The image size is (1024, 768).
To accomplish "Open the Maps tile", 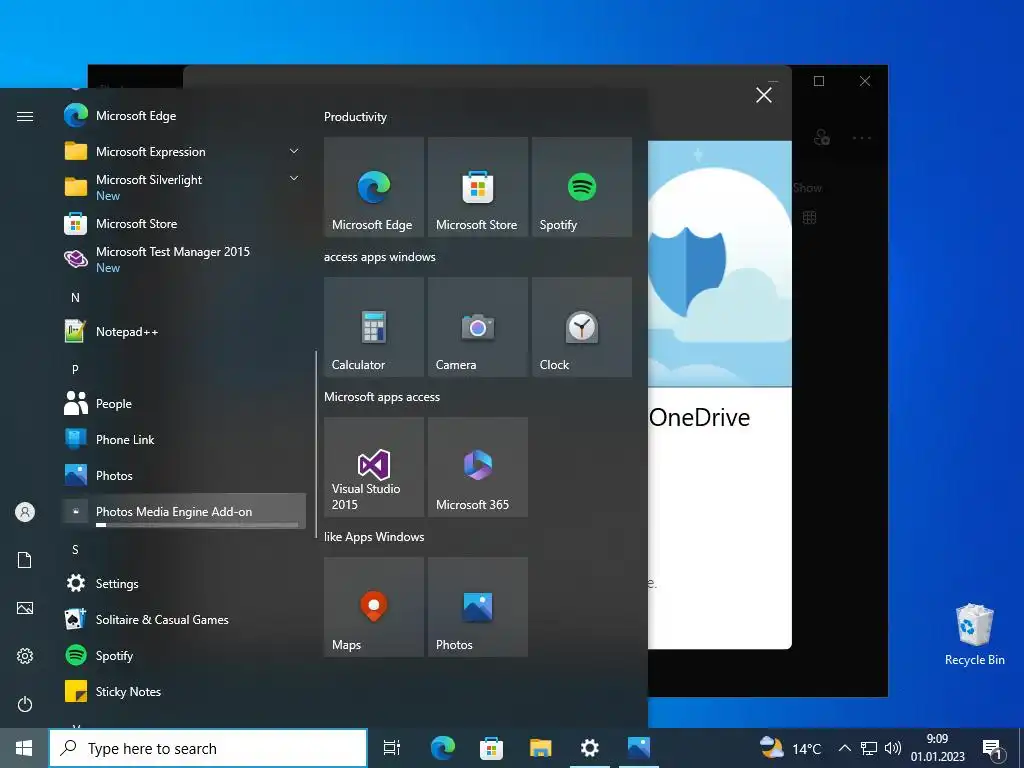I will tap(374, 607).
